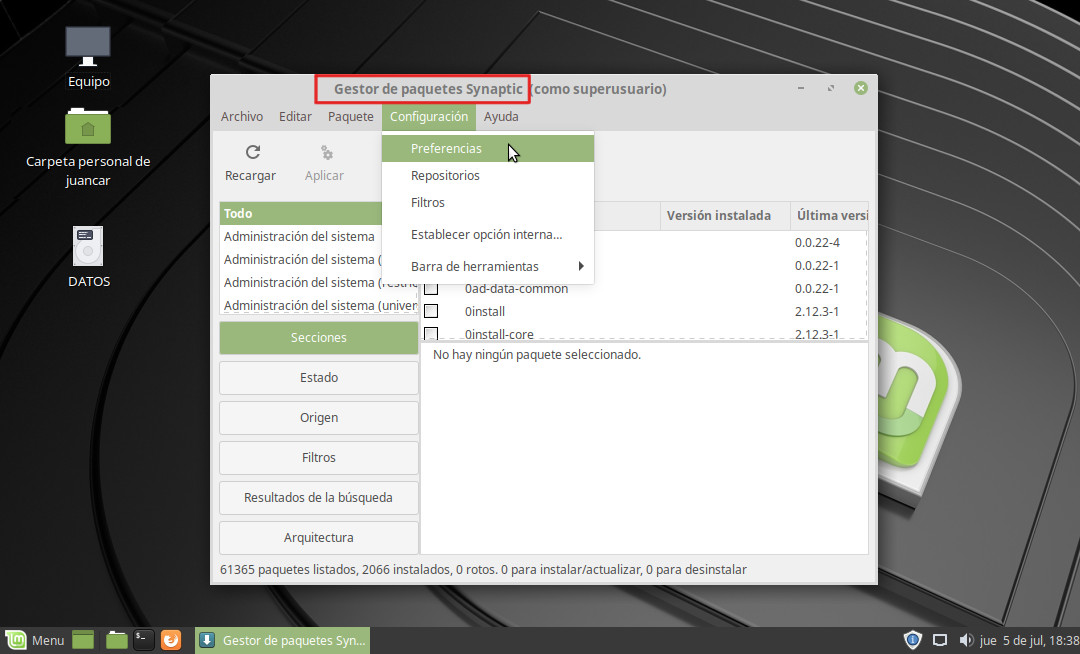
Task: Open the Paquete menu
Action: click(350, 117)
